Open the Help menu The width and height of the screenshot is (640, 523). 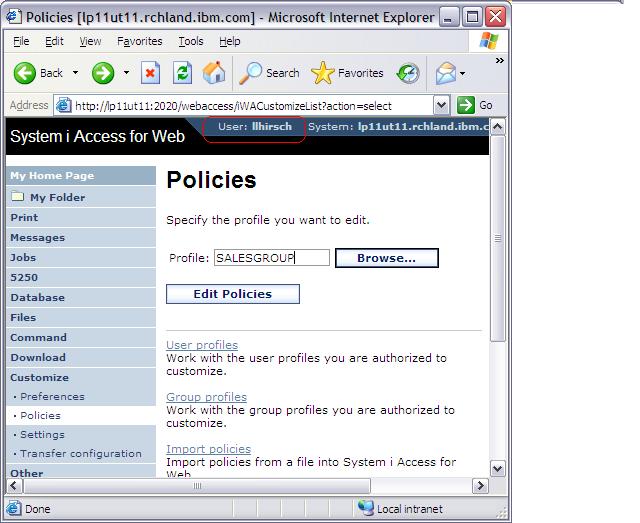pyautogui.click(x=230, y=41)
